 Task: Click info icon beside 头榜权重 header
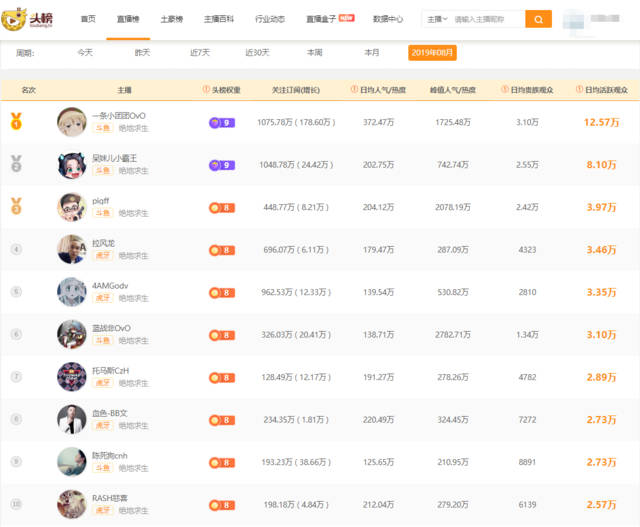click(x=206, y=89)
